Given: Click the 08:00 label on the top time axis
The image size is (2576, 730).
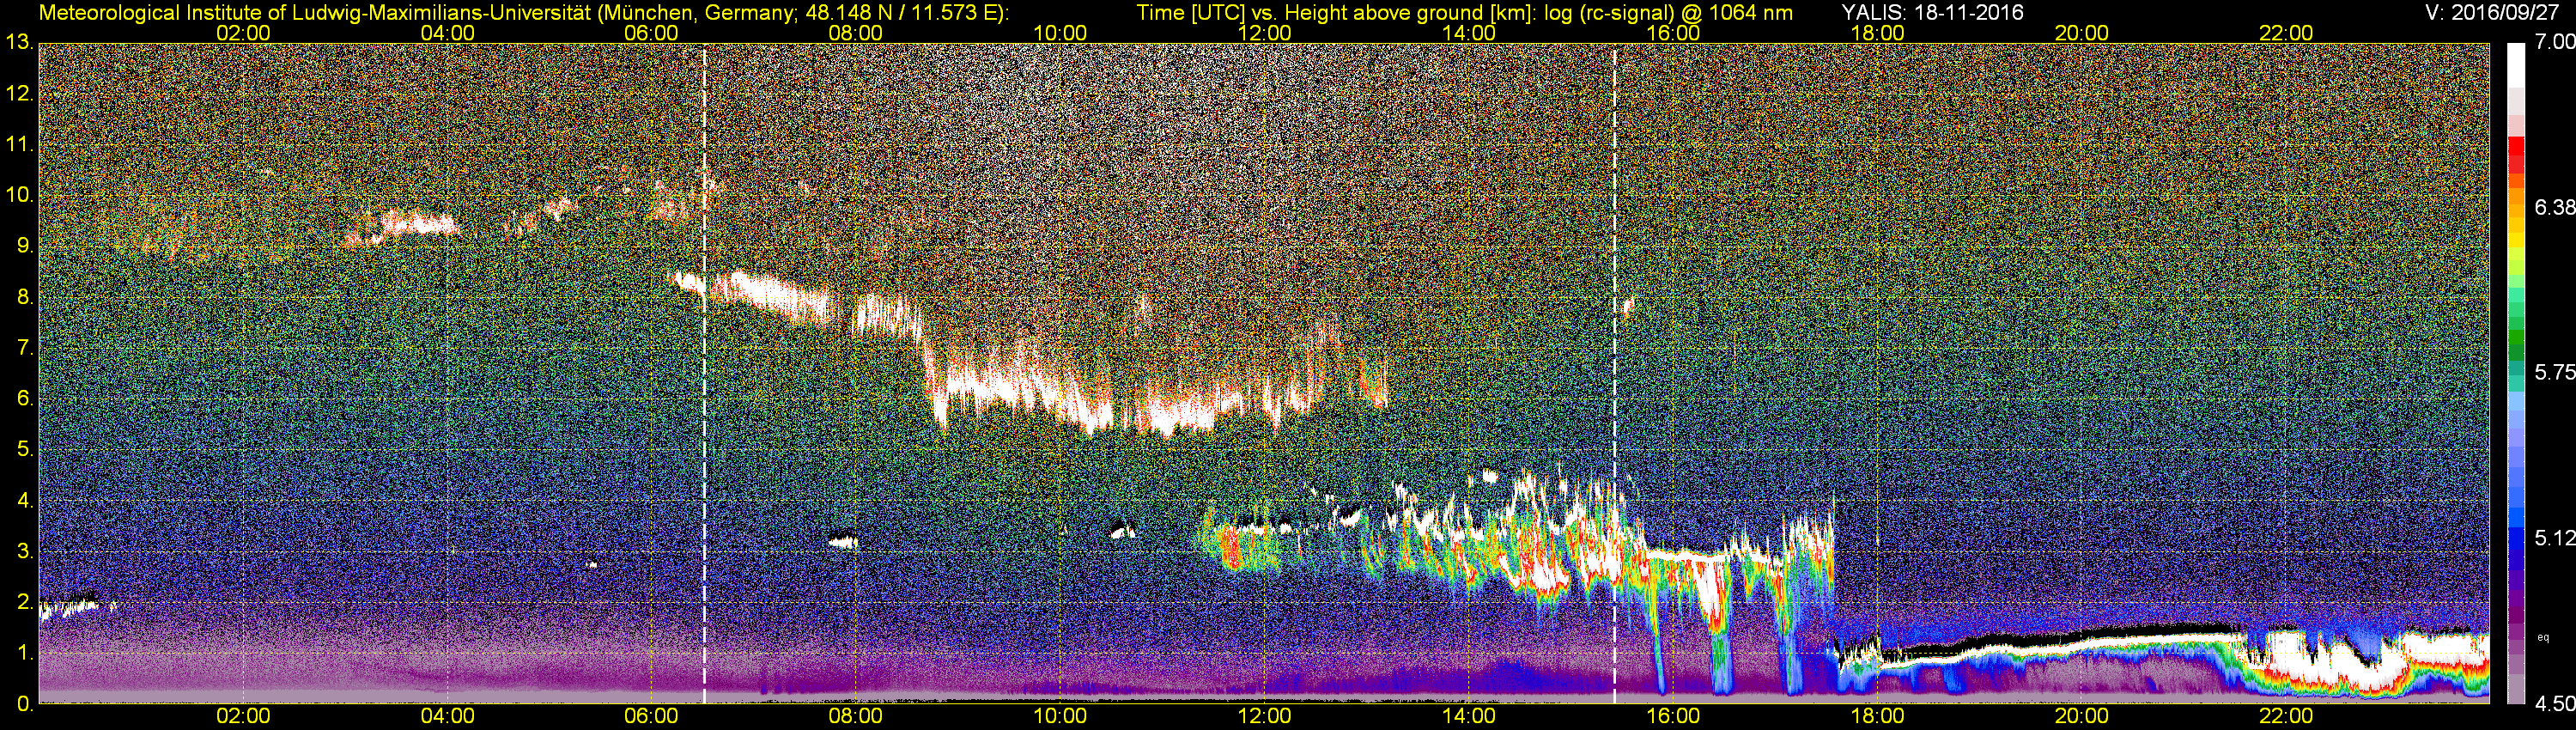Looking at the screenshot, I should point(855,33).
